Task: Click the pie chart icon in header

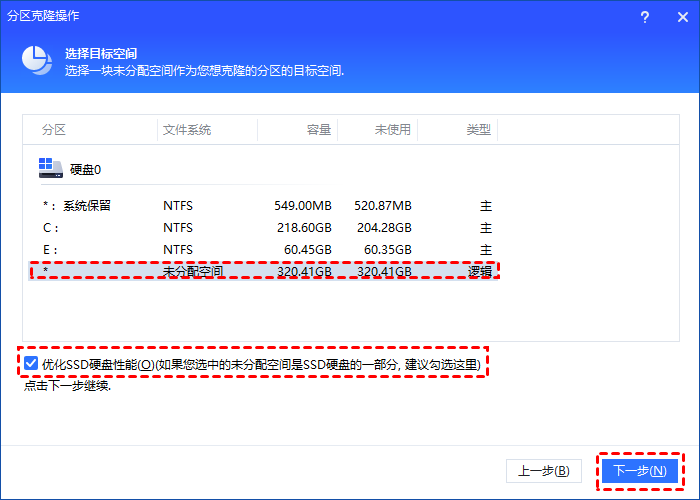Action: (36, 61)
